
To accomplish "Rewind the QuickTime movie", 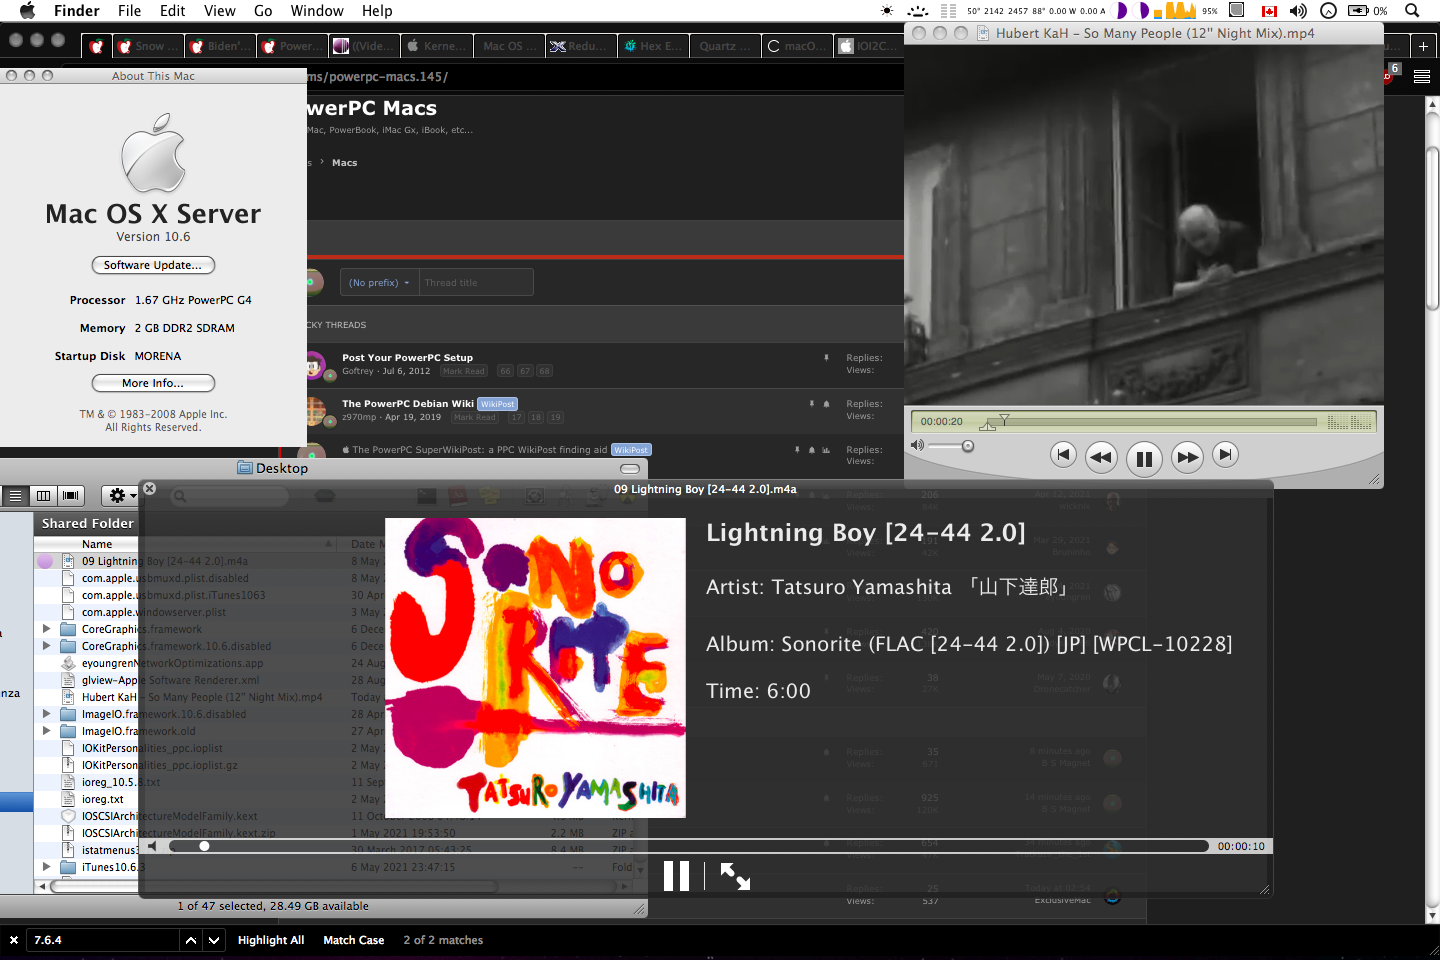I will click(x=1100, y=457).
